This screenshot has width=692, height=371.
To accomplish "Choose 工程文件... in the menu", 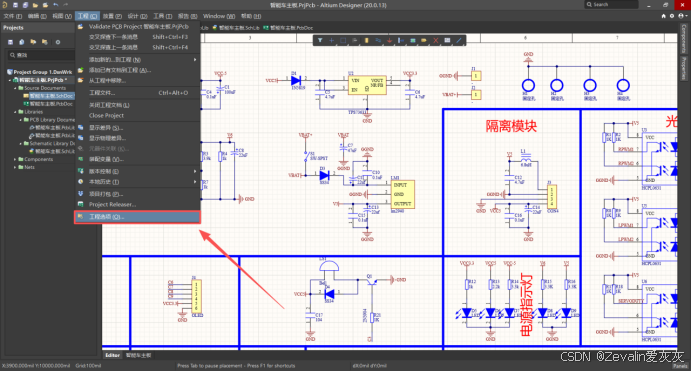I will click(x=138, y=93).
